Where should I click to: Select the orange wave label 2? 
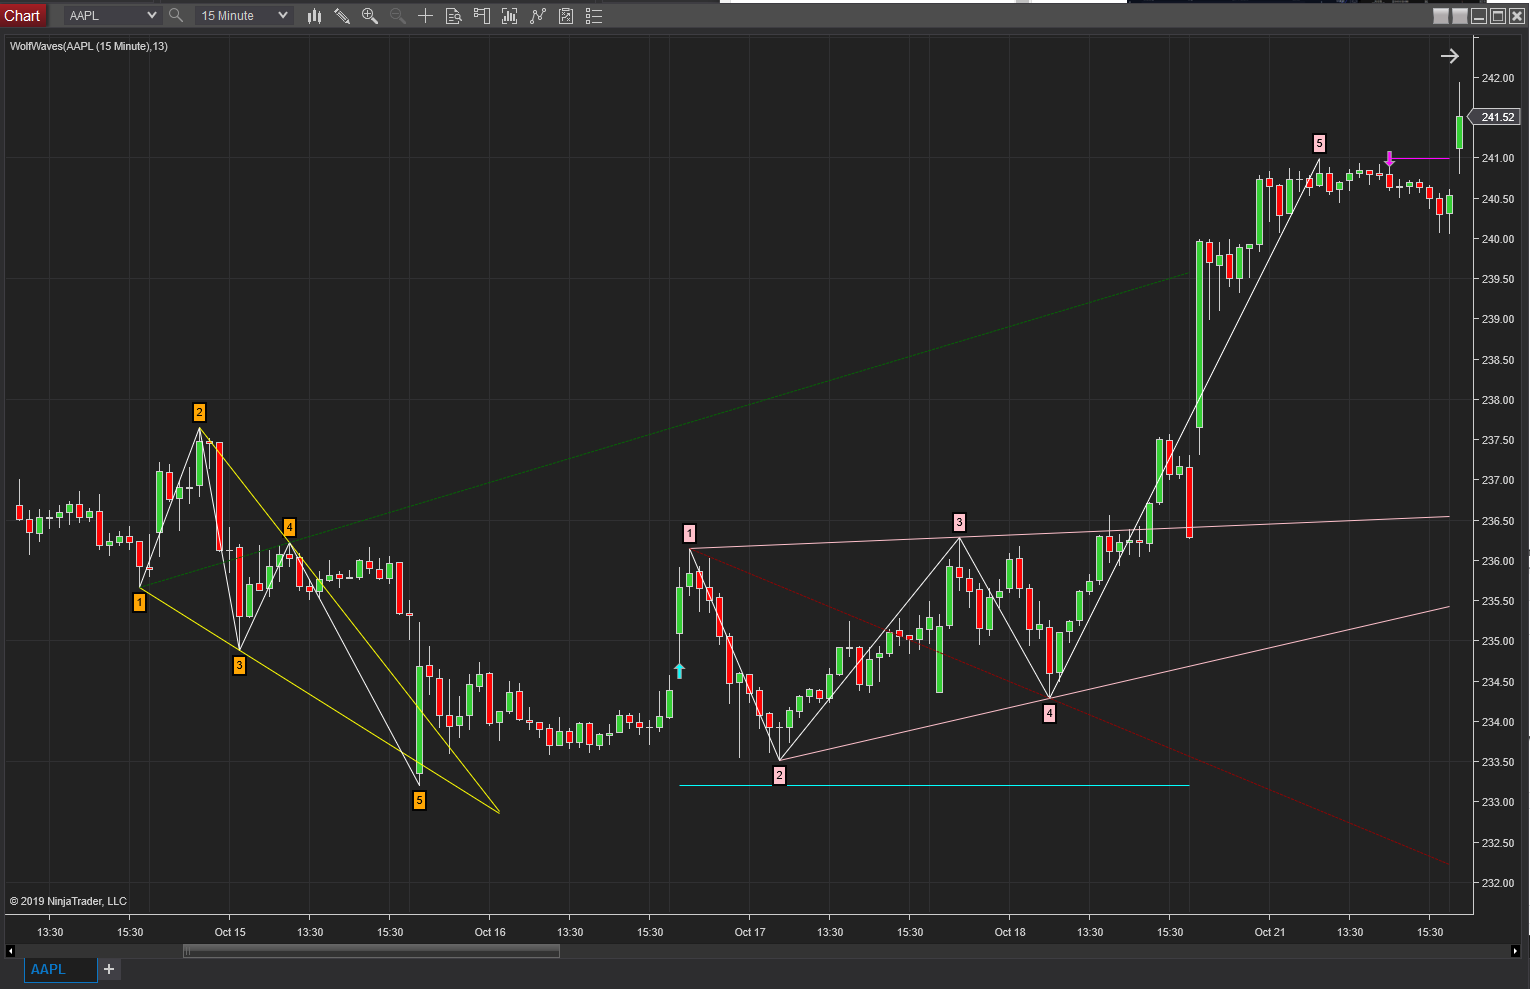pos(199,412)
